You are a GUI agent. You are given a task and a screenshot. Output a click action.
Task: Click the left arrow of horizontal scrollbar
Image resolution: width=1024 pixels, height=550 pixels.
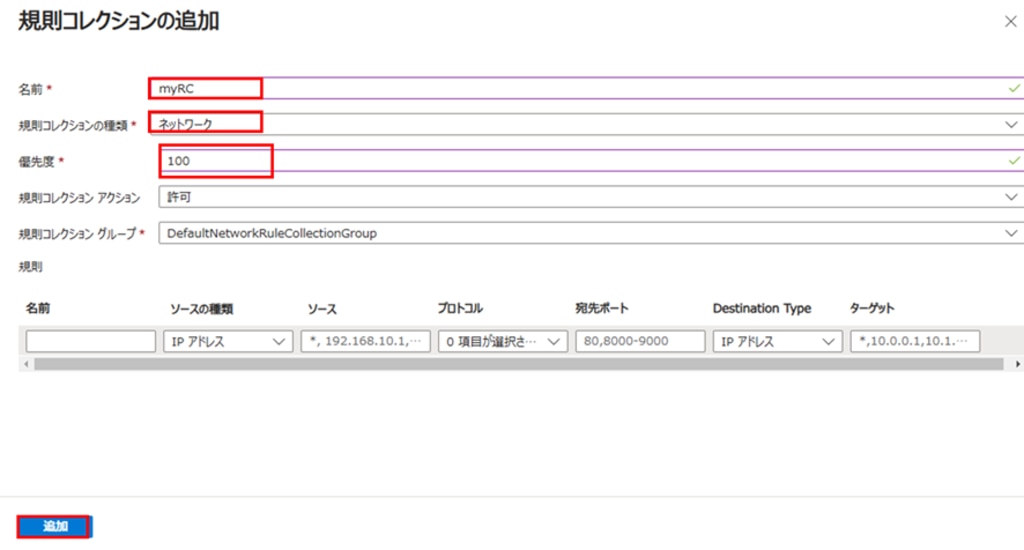[26, 364]
